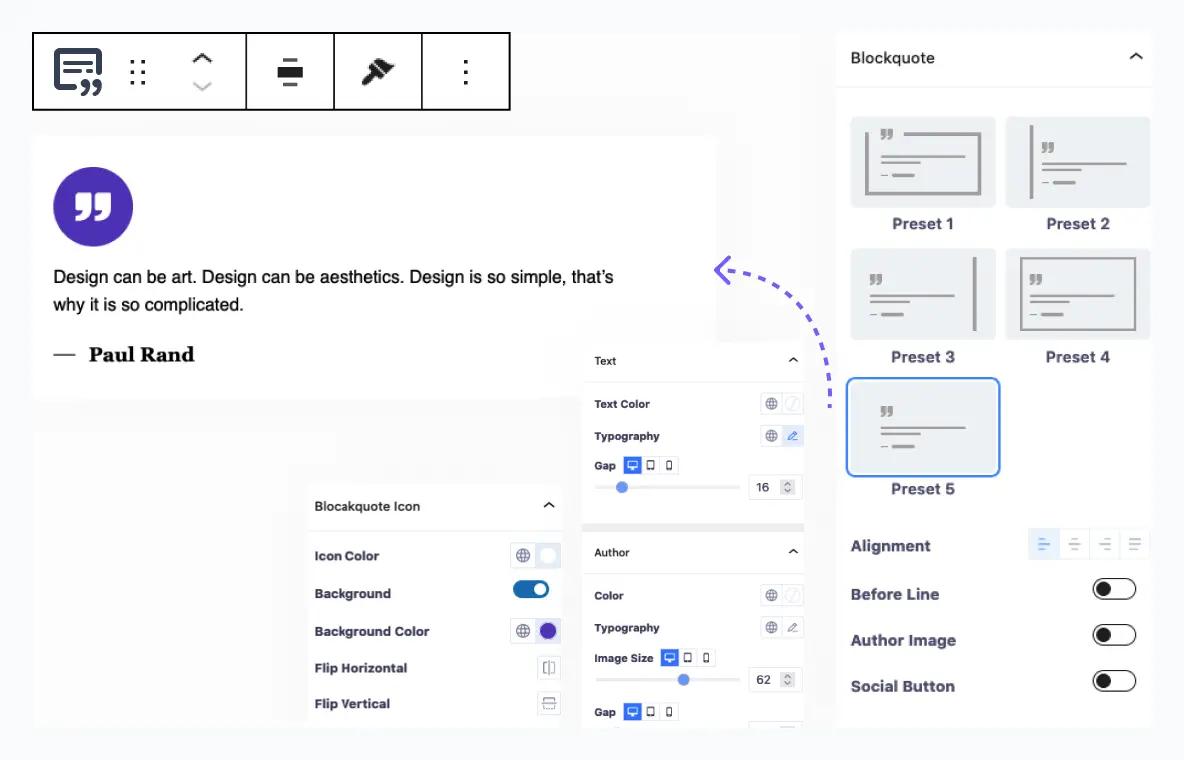Viewport: 1184px width, 760px height.
Task: Collapse the Blockquote panel
Action: pos(1136,57)
